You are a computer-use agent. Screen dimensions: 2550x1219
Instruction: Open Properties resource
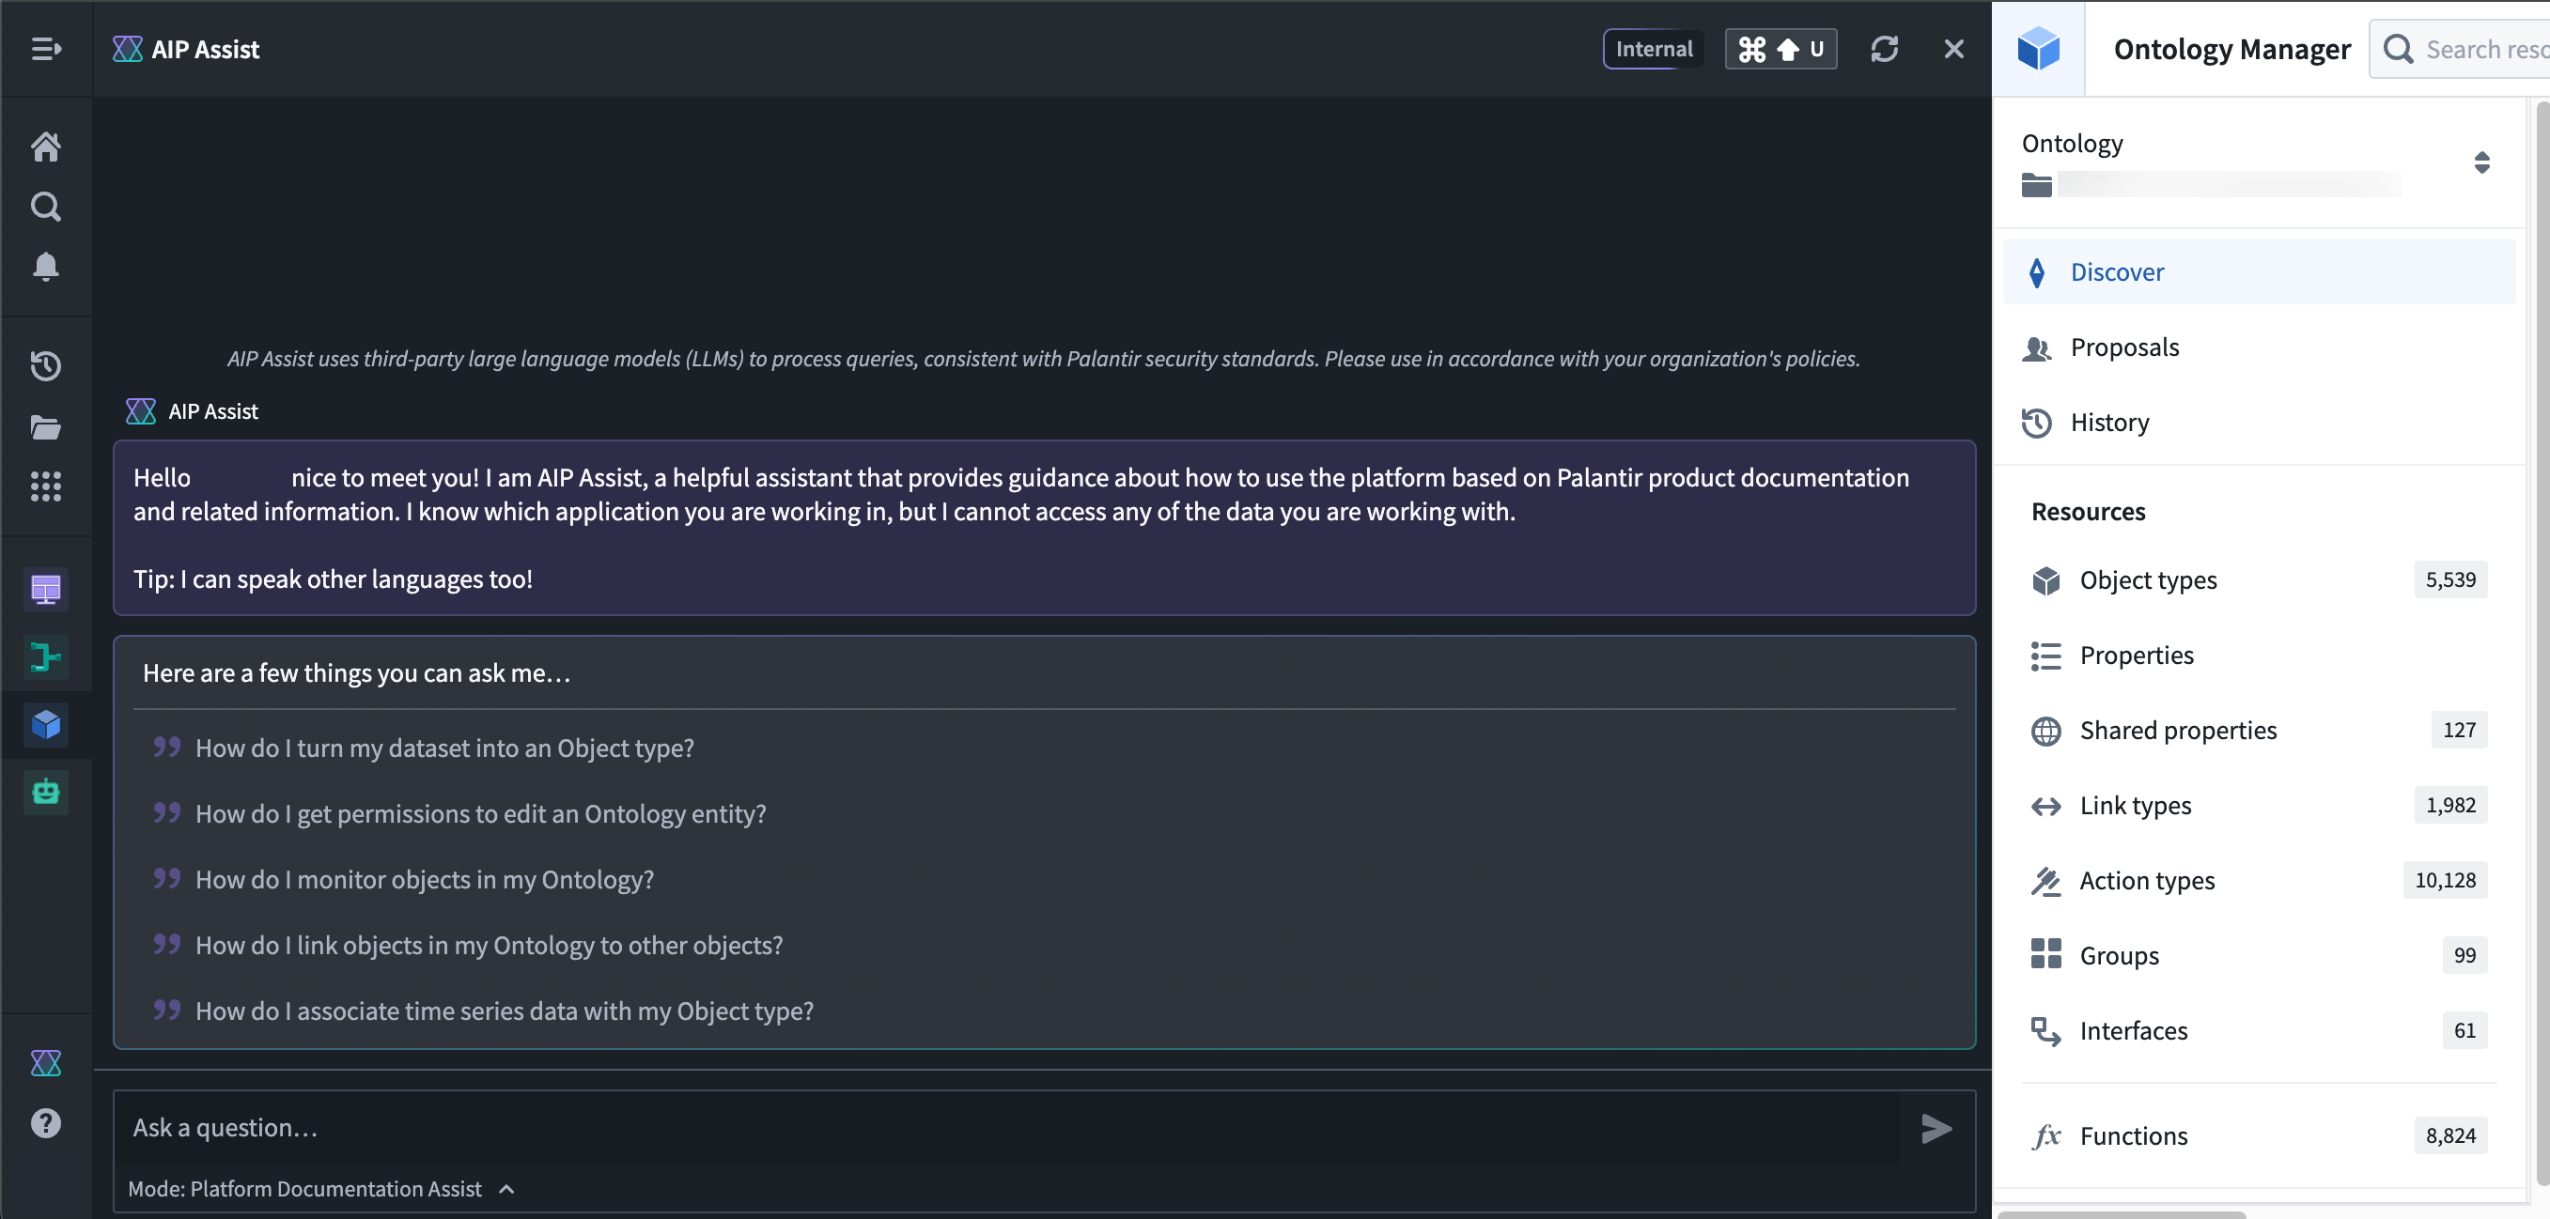coord(2259,655)
